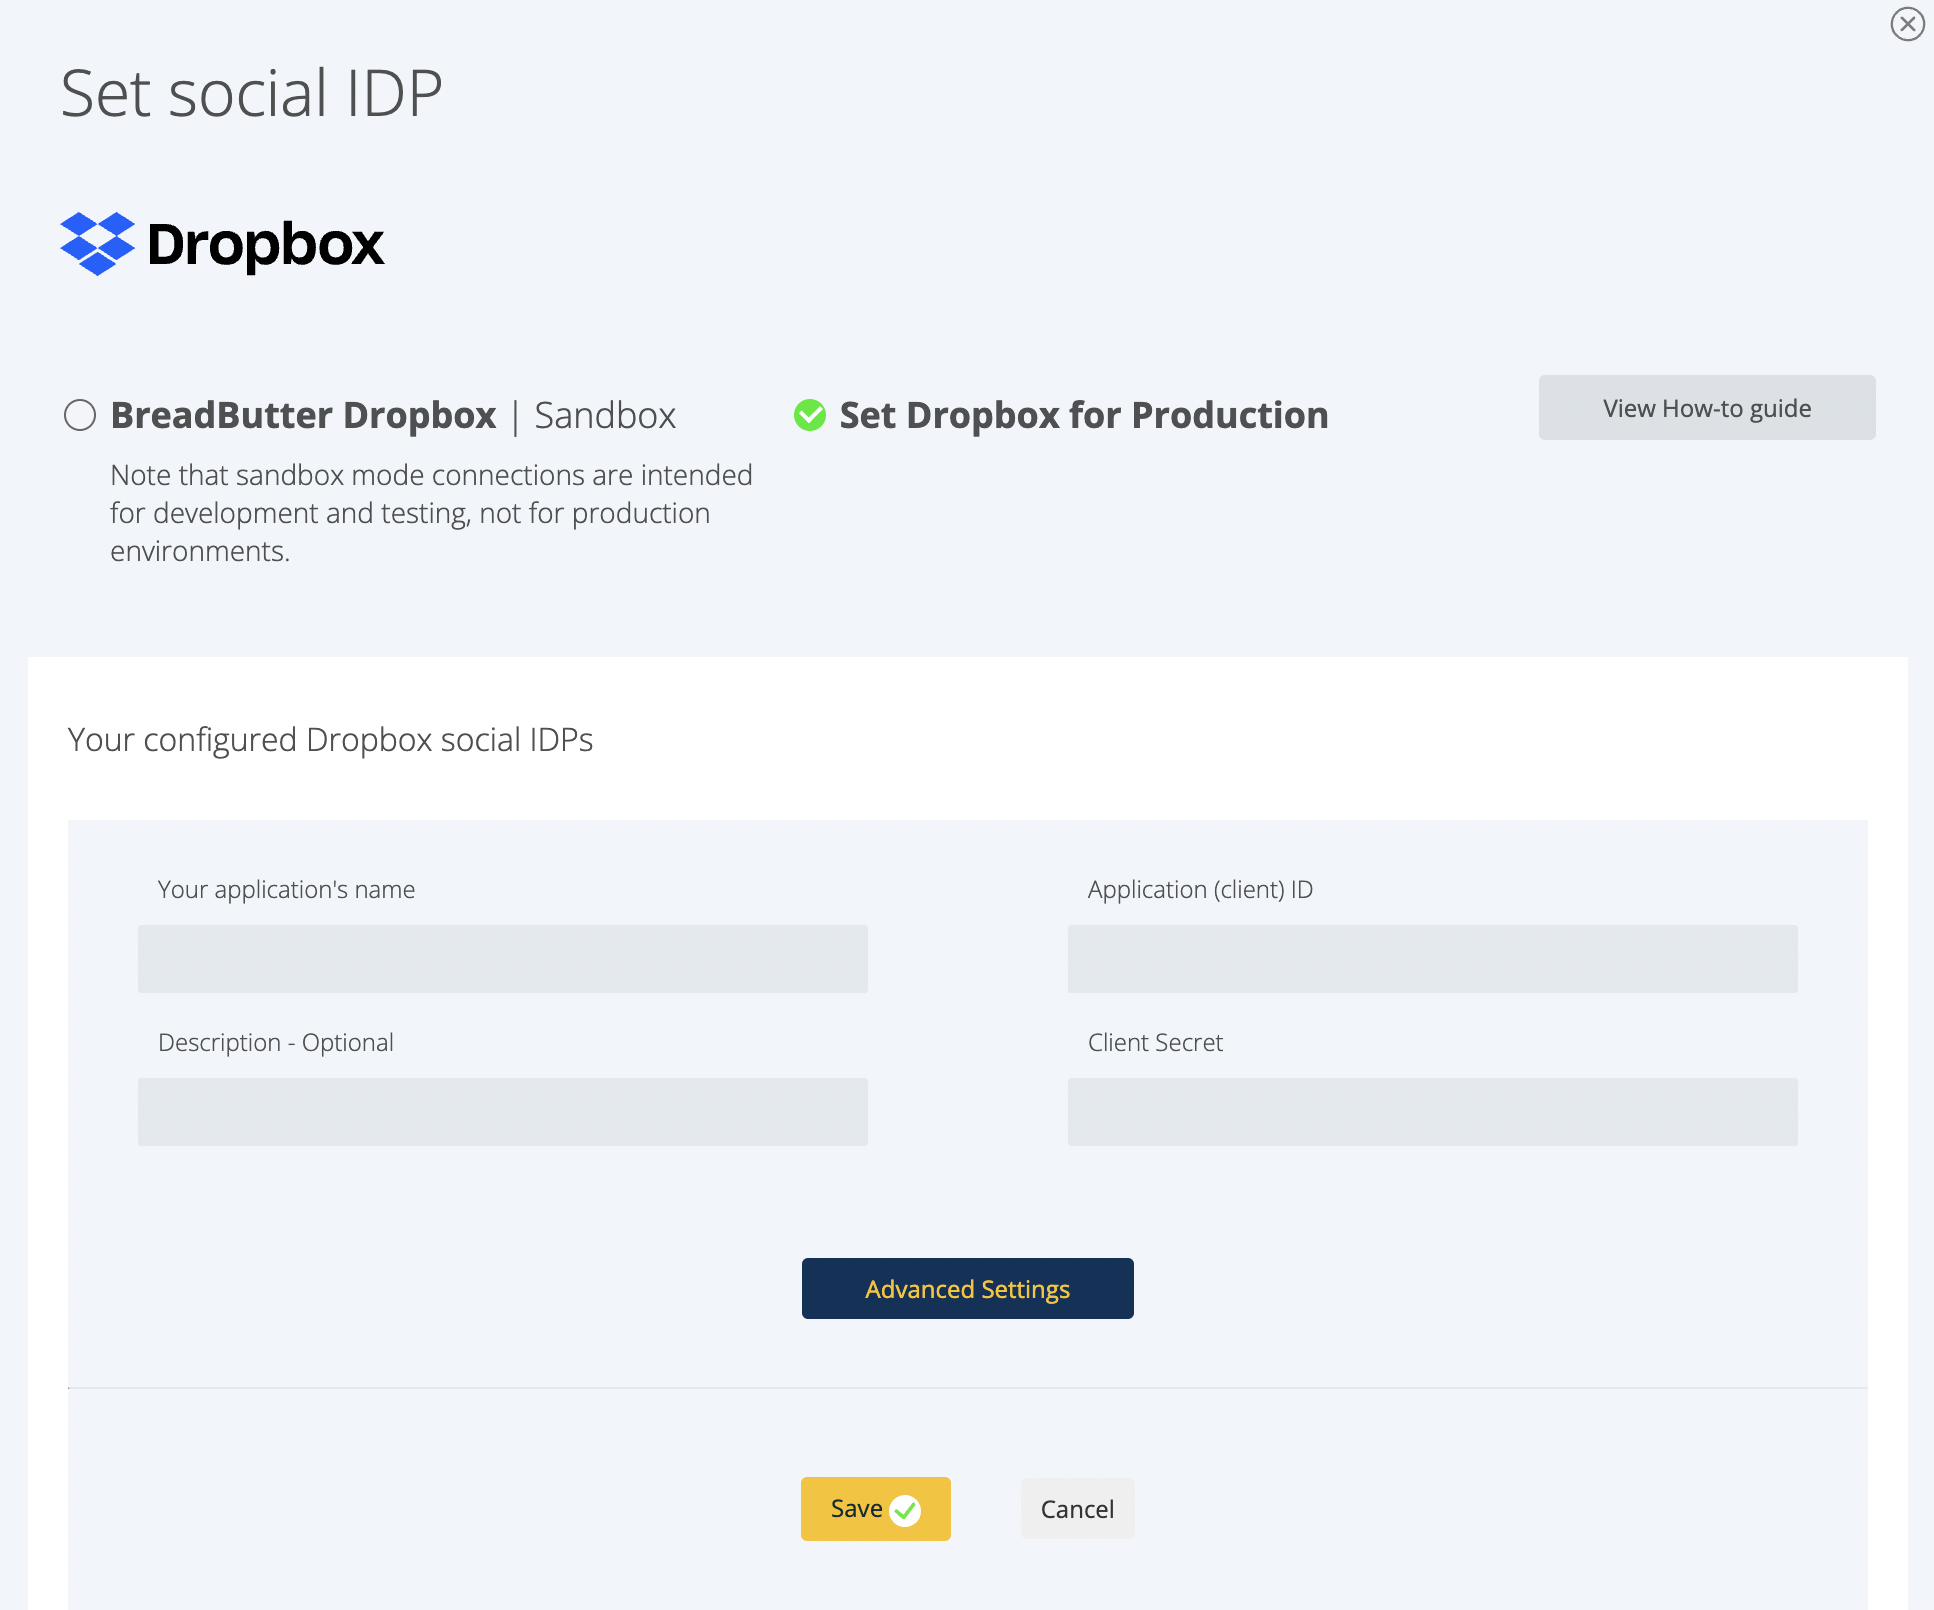Expand Advanced Settings
This screenshot has width=1934, height=1610.
pos(966,1288)
